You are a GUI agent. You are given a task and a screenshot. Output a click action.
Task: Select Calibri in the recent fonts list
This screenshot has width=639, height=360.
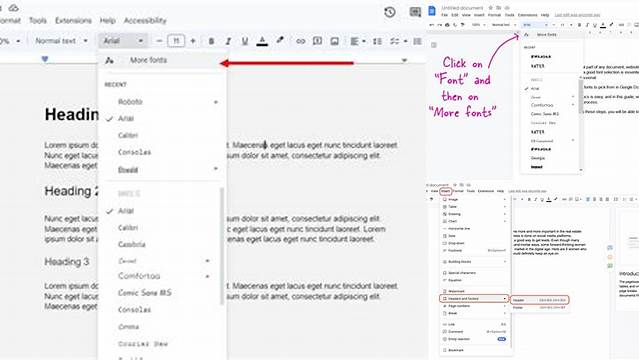[x=128, y=135]
